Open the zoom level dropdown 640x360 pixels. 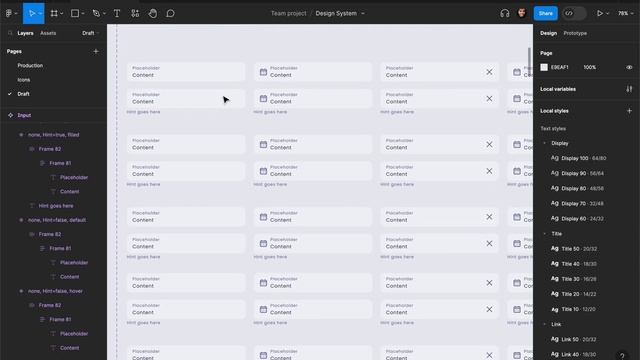tap(625, 13)
